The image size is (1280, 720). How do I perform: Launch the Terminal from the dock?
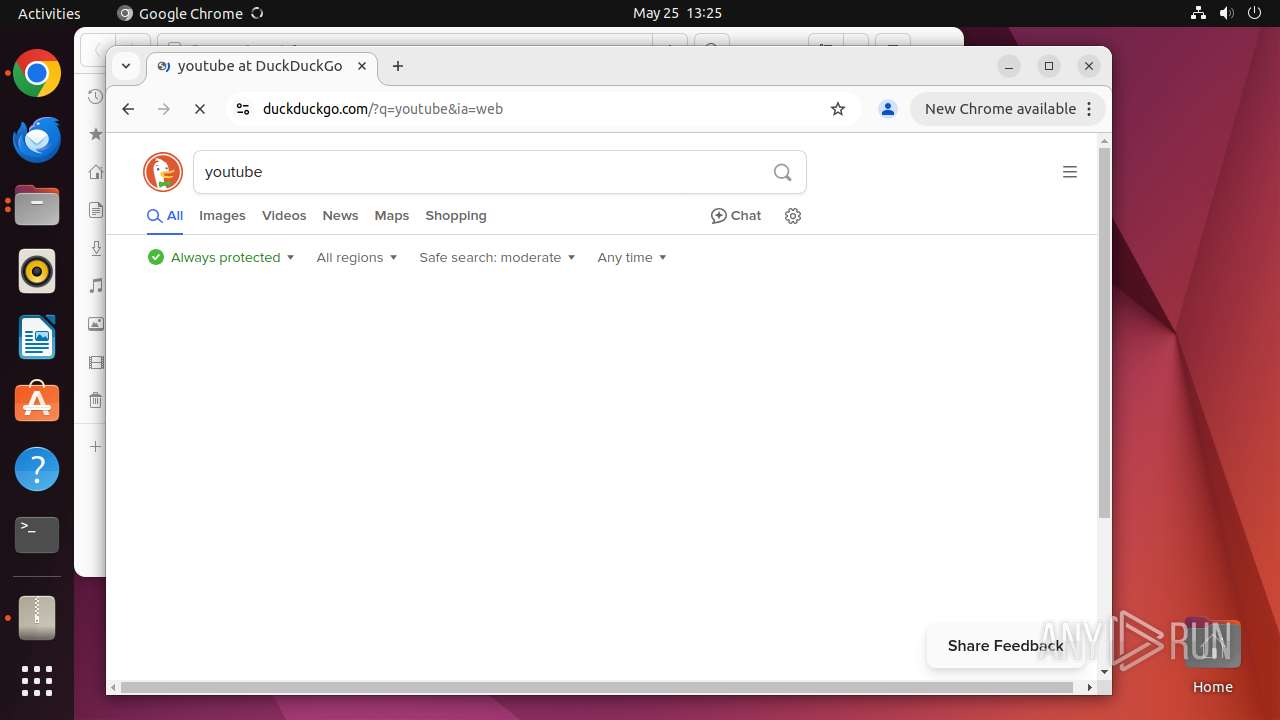37,535
